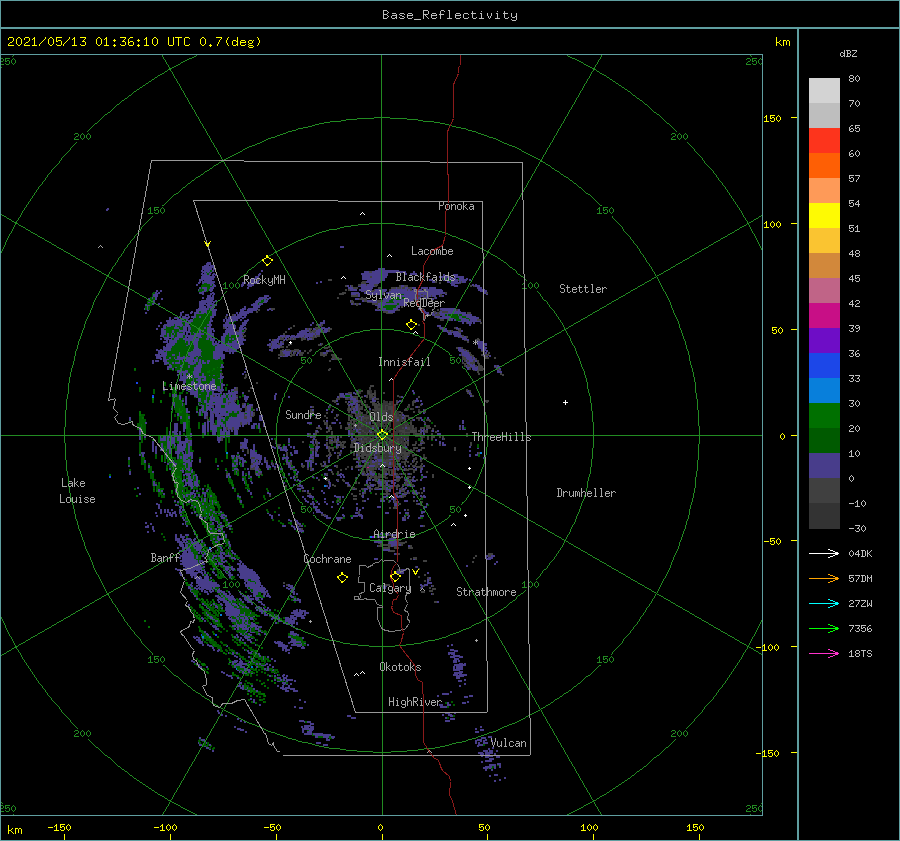The height and width of the screenshot is (841, 900).
Task: Click the Okotoks city label
Action: pyautogui.click(x=400, y=667)
